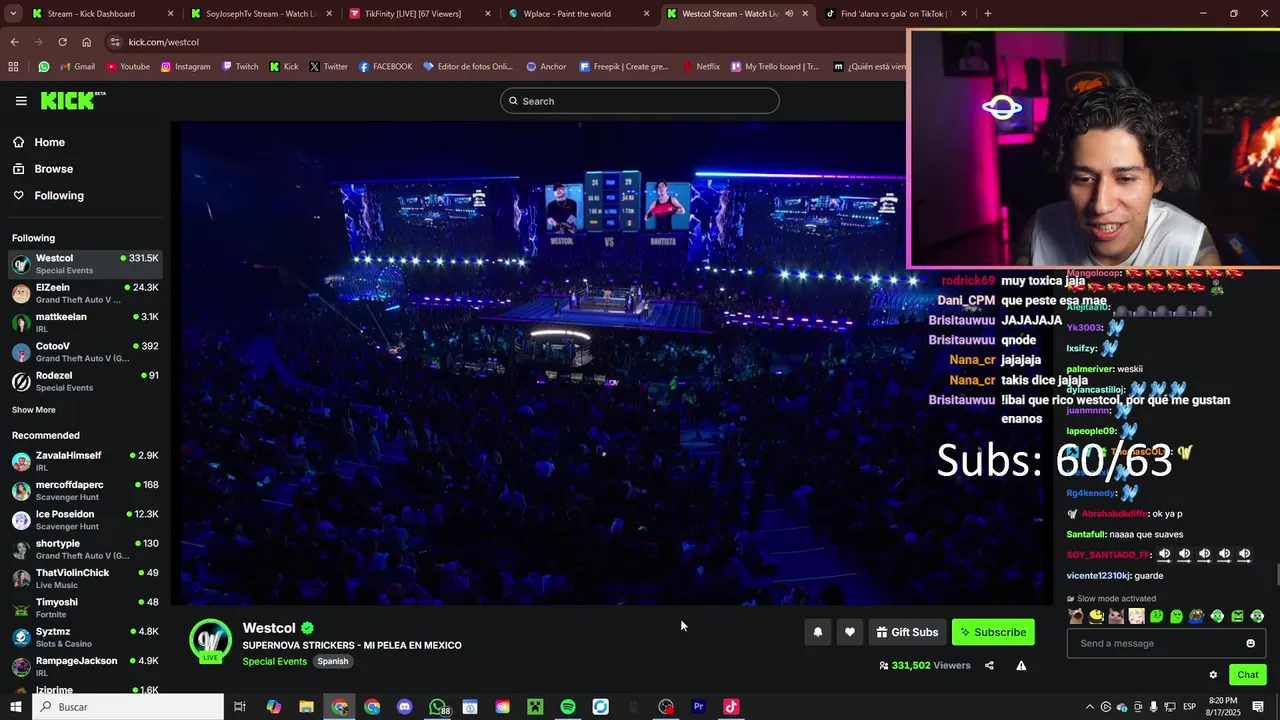1280x720 pixels.
Task: Click the green Subscribe button
Action: [993, 632]
